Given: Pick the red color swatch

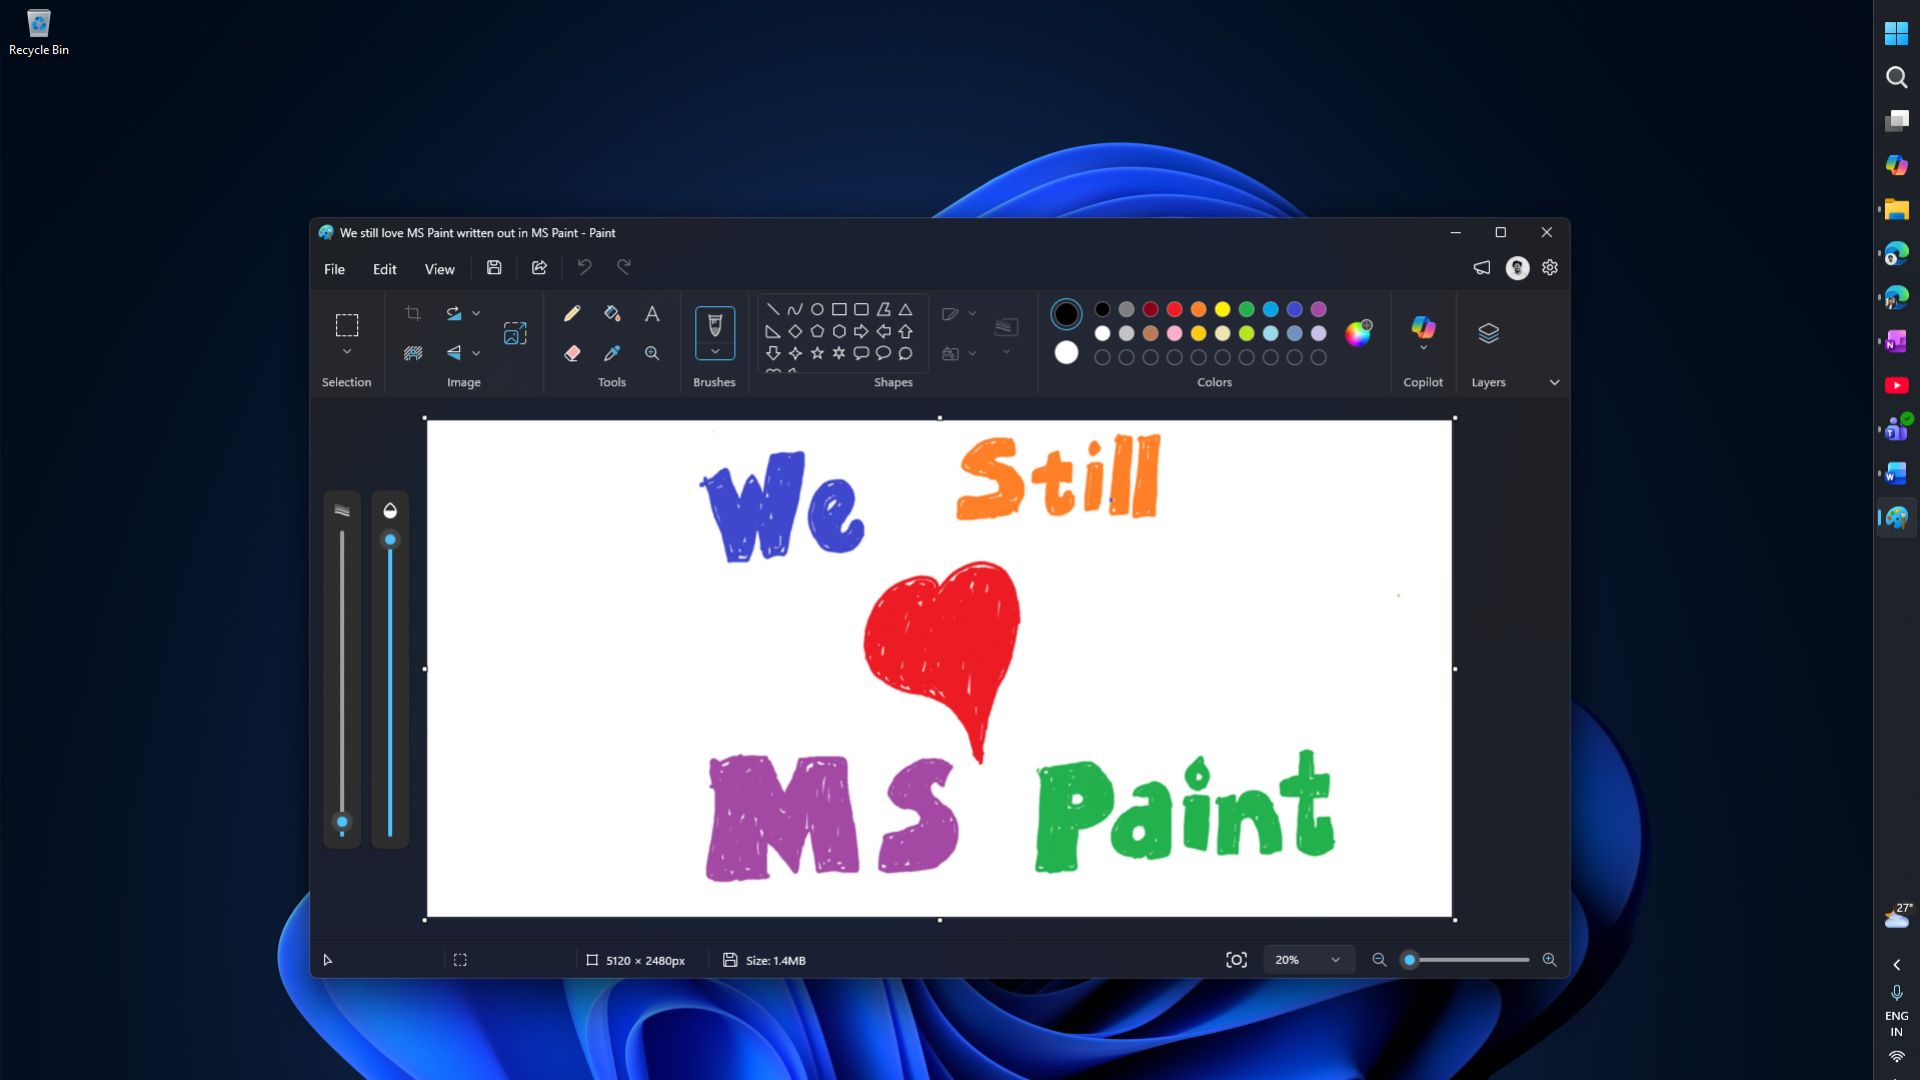Looking at the screenshot, I should tap(1175, 310).
